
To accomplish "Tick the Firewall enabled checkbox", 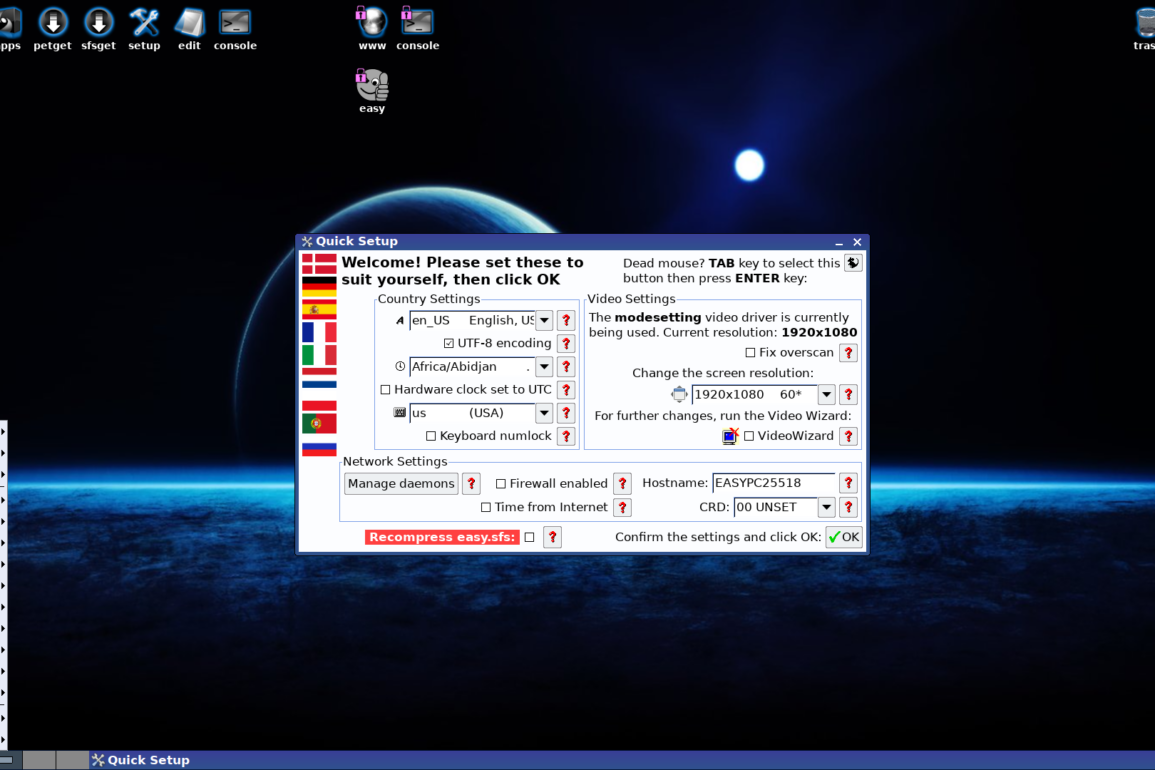I will click(x=501, y=484).
